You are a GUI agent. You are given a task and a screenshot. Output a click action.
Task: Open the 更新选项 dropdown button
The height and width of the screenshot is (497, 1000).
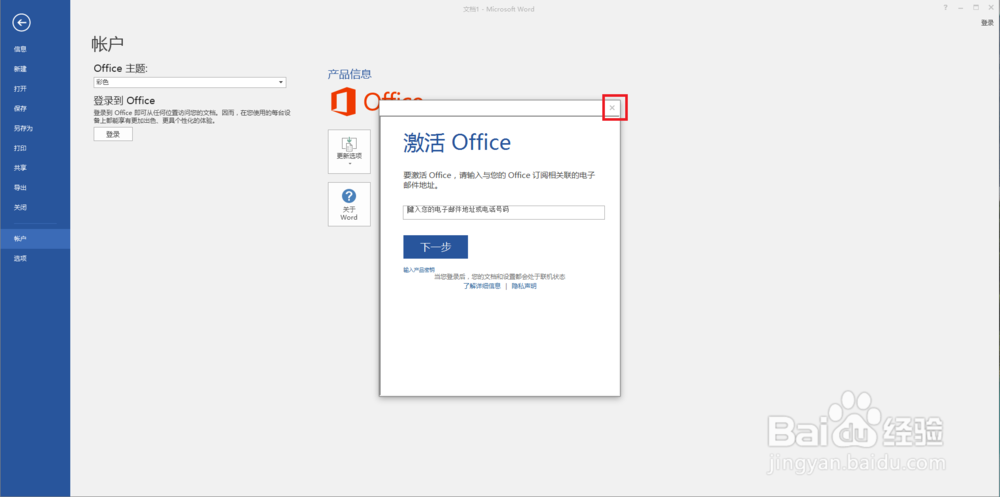tap(349, 151)
